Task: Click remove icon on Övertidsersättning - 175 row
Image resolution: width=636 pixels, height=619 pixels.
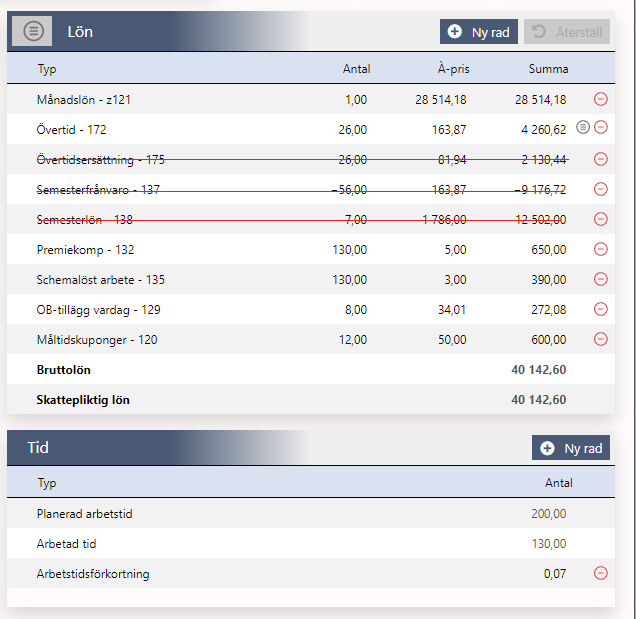Action: pyautogui.click(x=601, y=159)
